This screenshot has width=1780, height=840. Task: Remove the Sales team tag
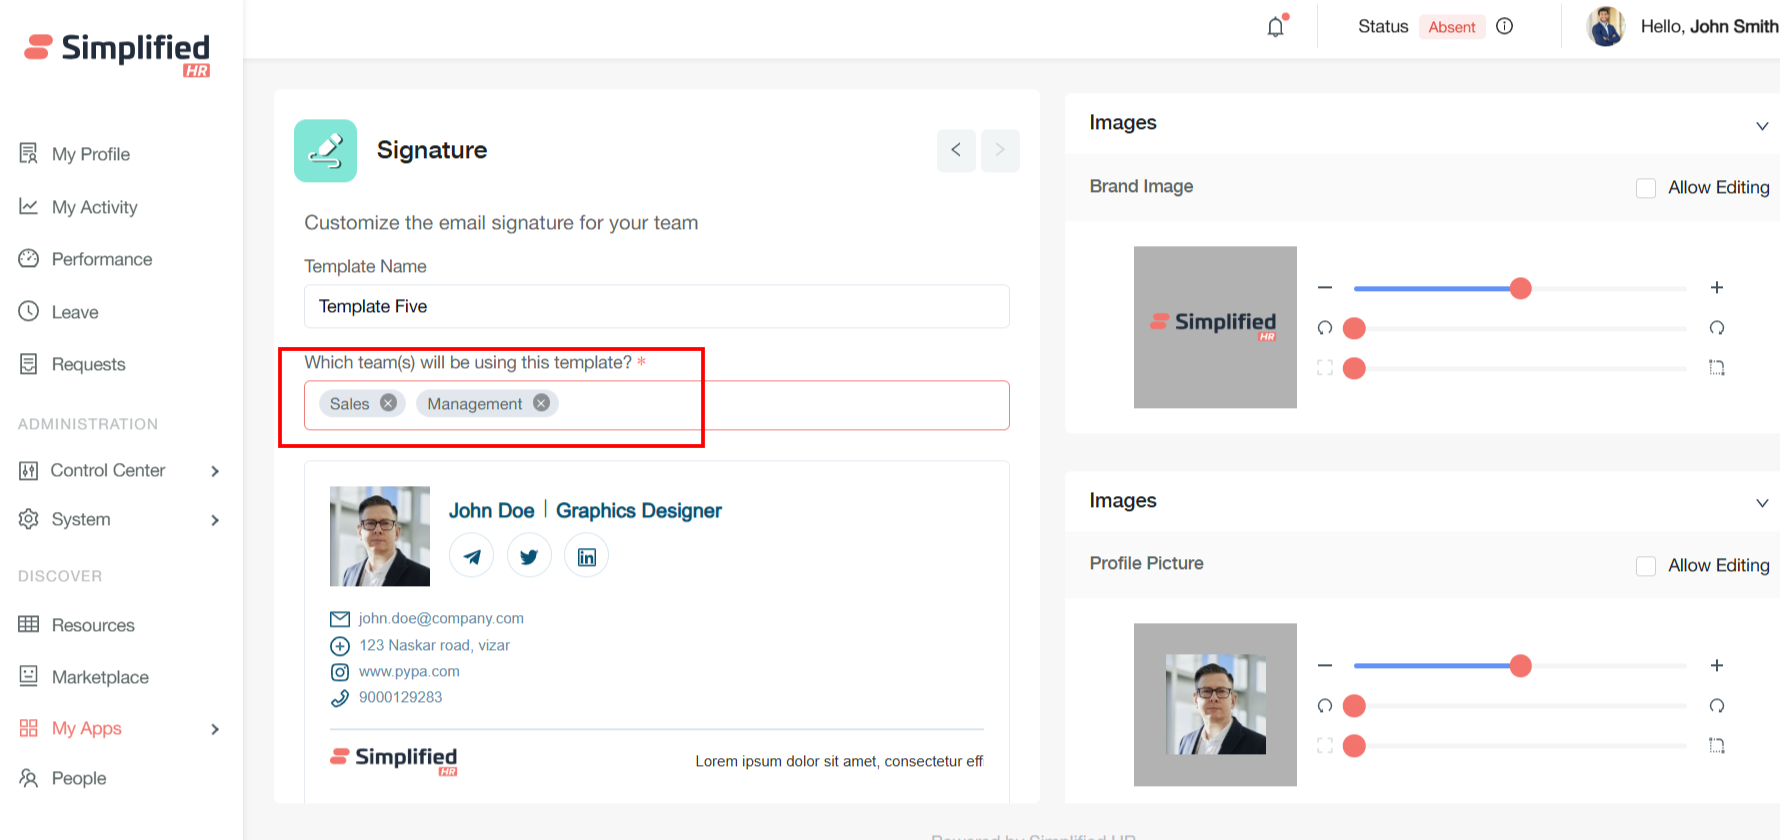point(388,403)
